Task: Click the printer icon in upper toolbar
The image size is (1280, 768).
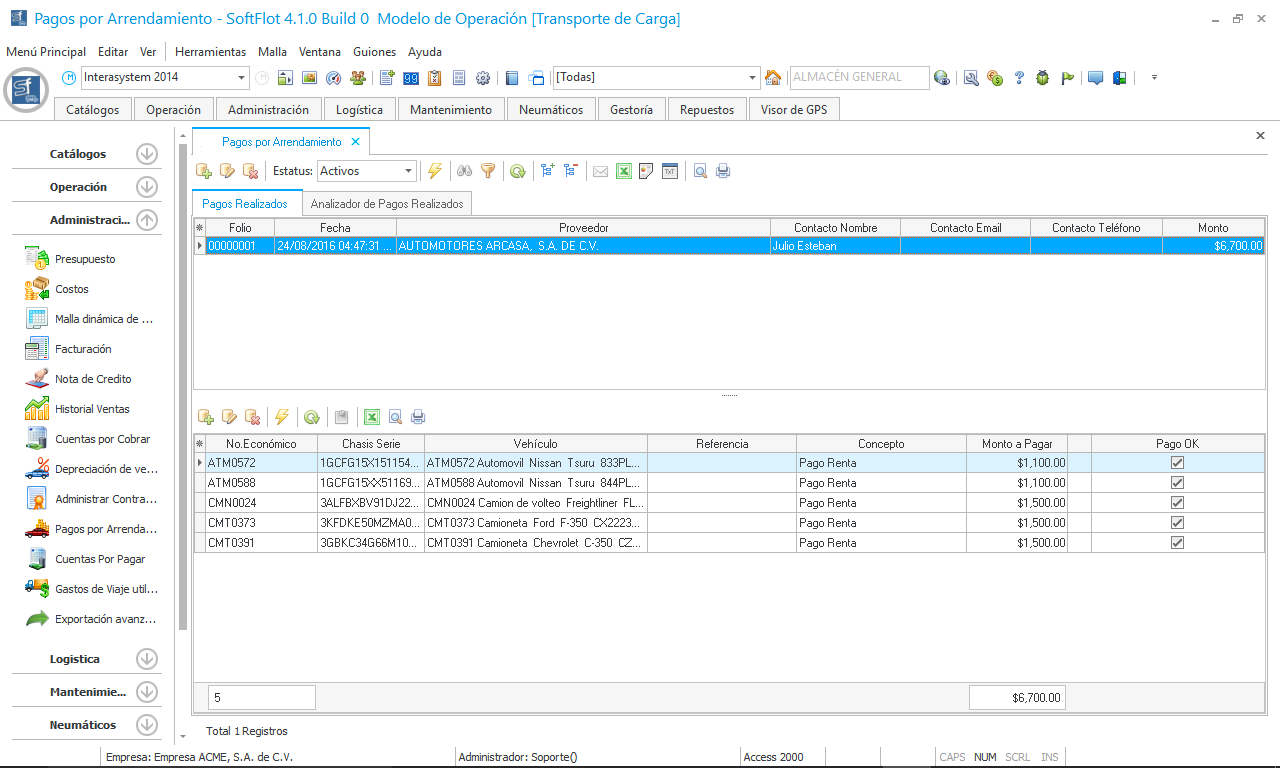Action: [723, 171]
